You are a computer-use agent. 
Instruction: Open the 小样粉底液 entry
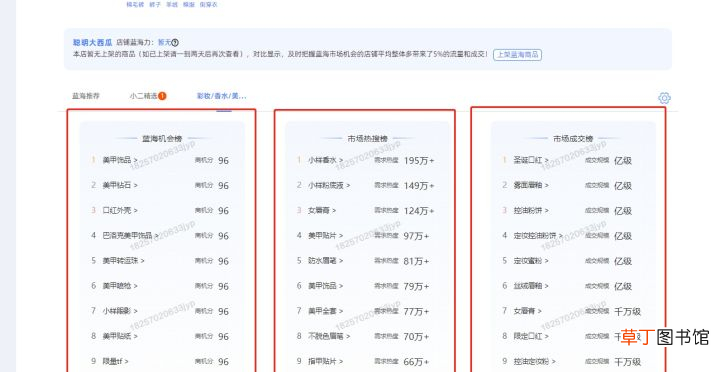329,185
